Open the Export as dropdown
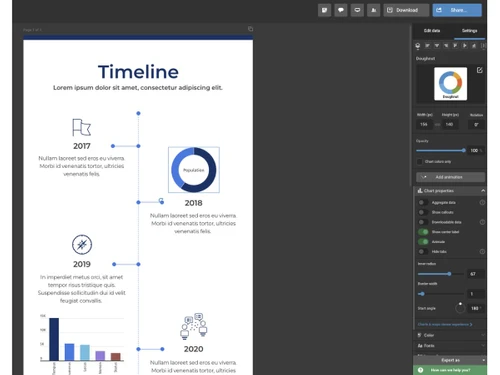 tap(450, 360)
